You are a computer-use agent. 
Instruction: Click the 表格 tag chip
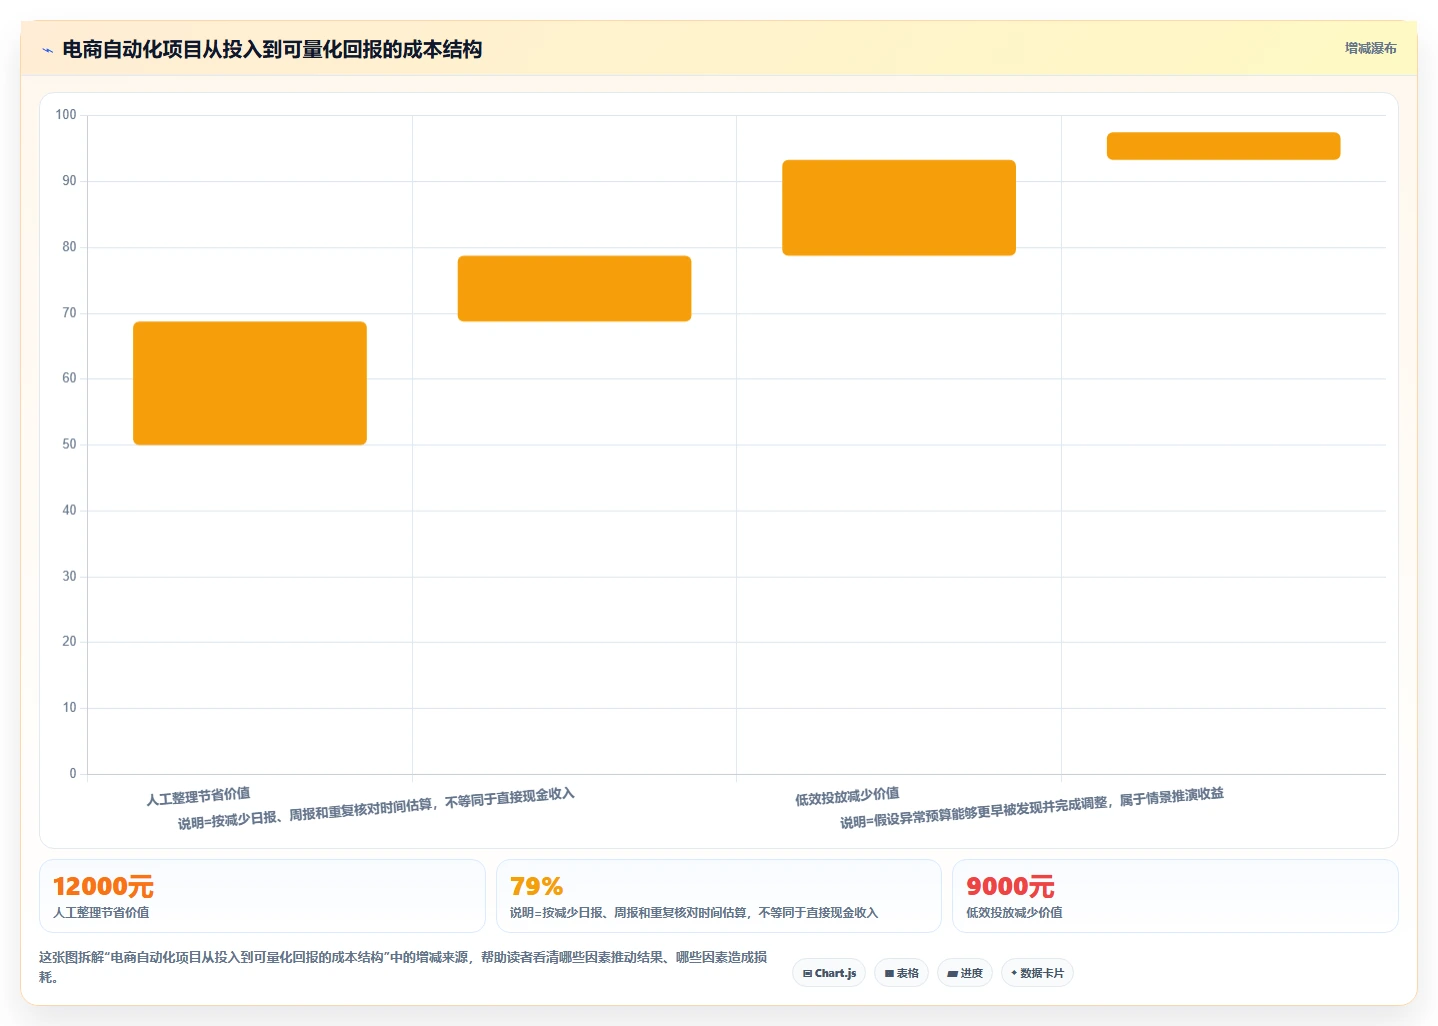(x=902, y=973)
